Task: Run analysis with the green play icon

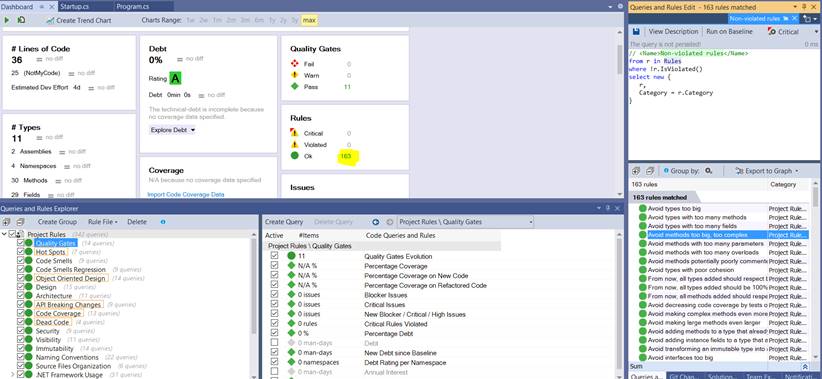Action: 7,20
